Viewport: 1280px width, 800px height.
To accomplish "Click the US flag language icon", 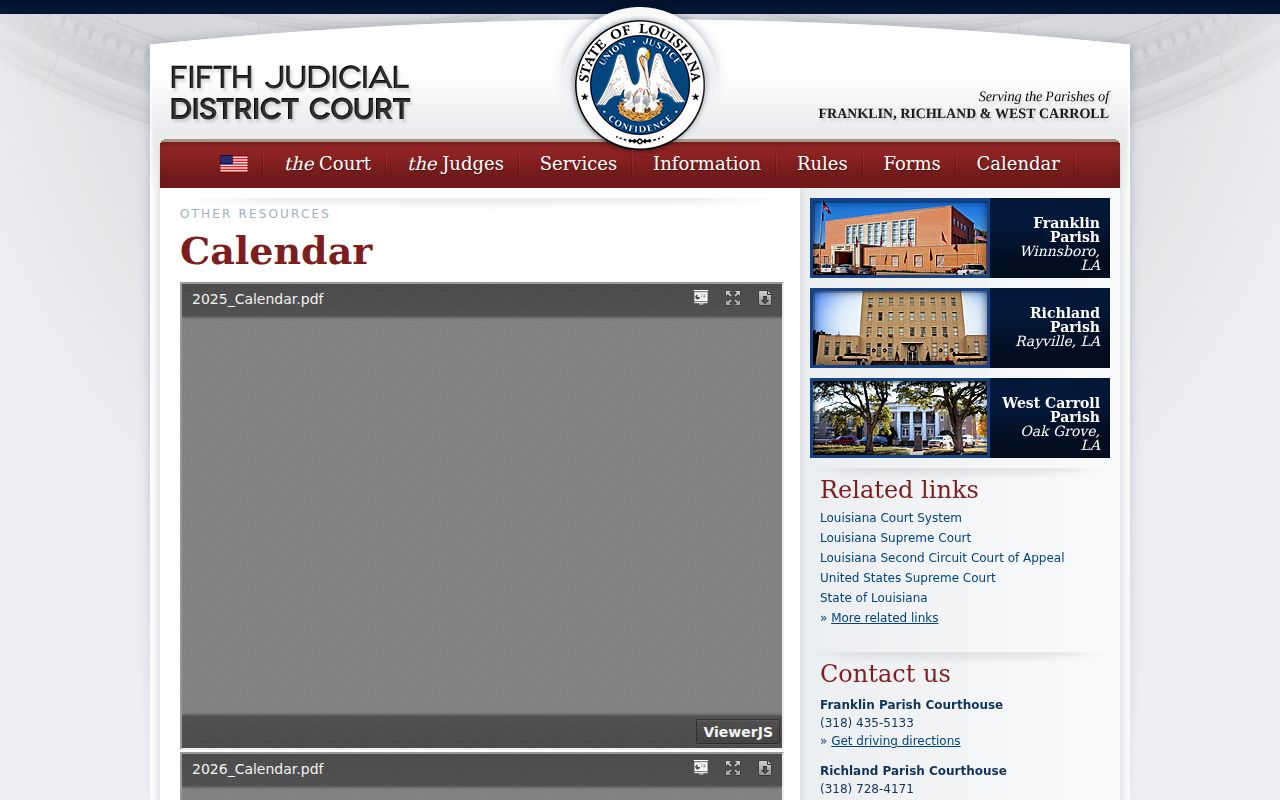I will pos(234,164).
